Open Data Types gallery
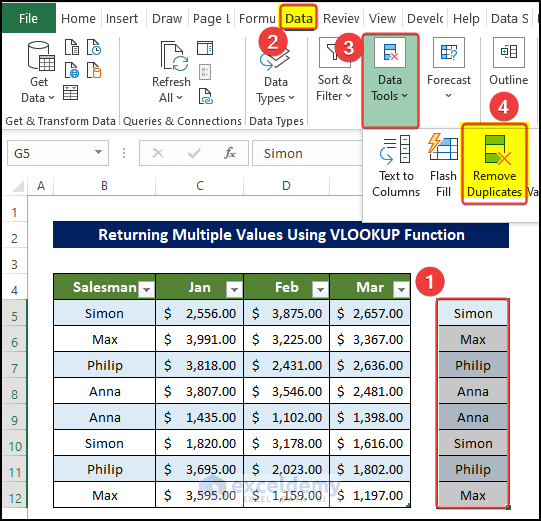 pyautogui.click(x=275, y=72)
